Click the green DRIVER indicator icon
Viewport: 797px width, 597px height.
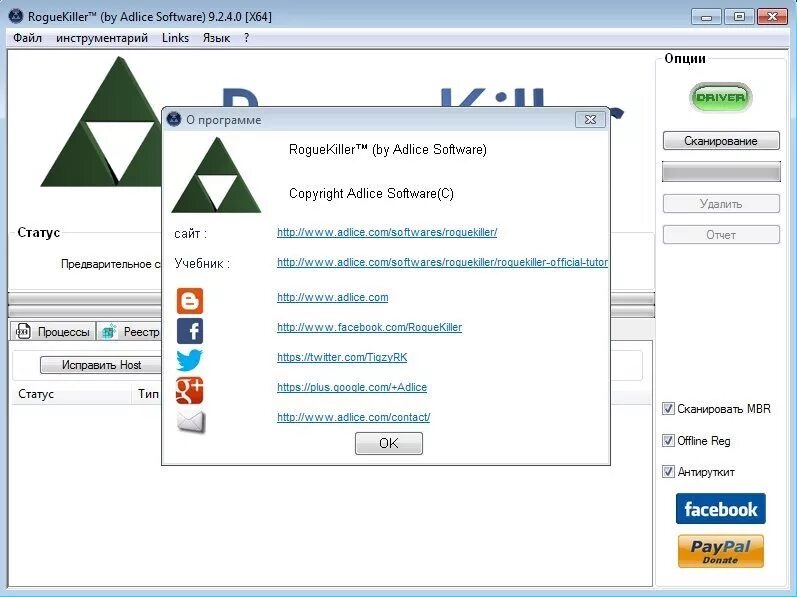pos(720,97)
